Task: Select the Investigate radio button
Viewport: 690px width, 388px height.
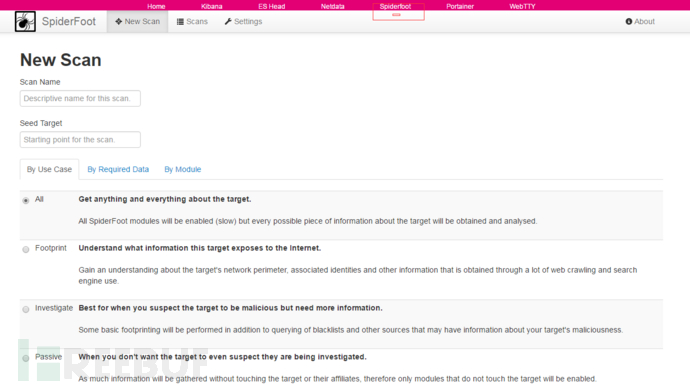Action: pyautogui.click(x=26, y=309)
